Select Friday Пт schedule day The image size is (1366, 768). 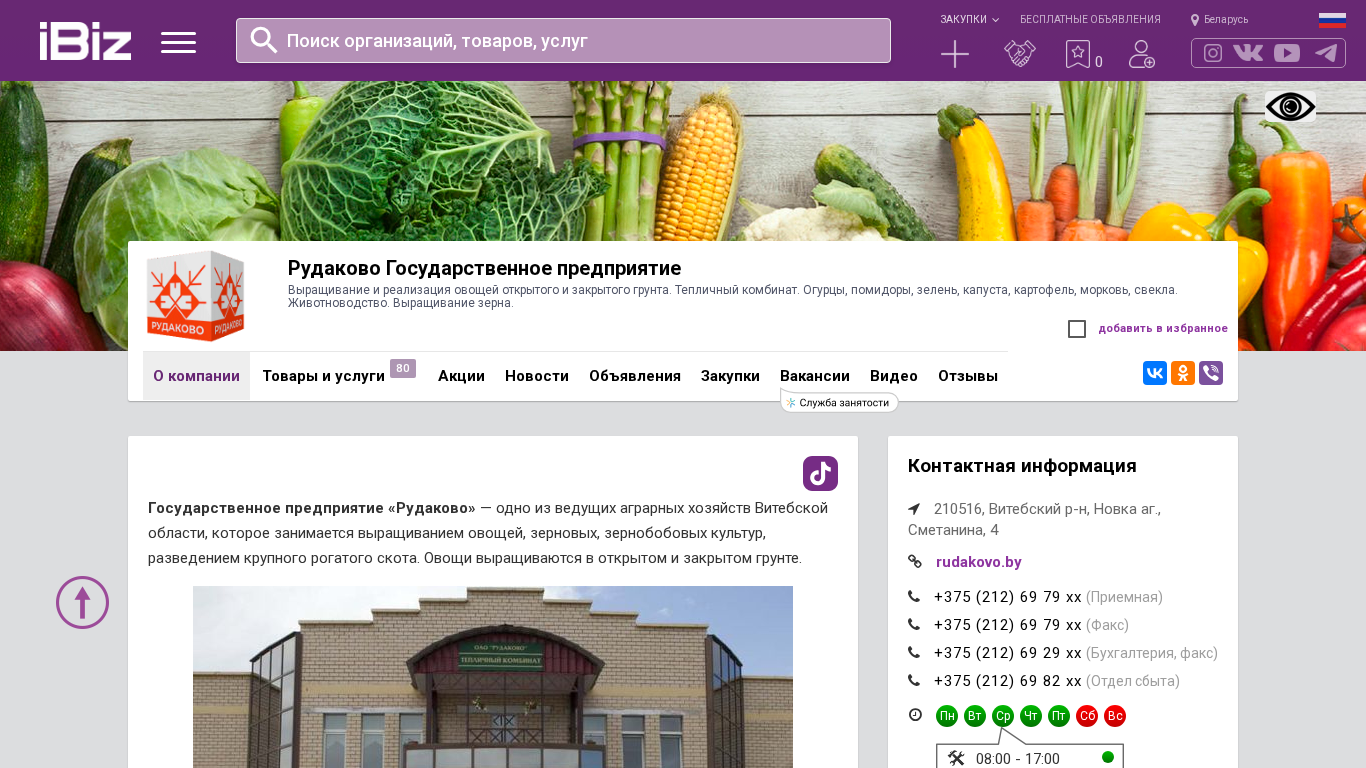1059,716
